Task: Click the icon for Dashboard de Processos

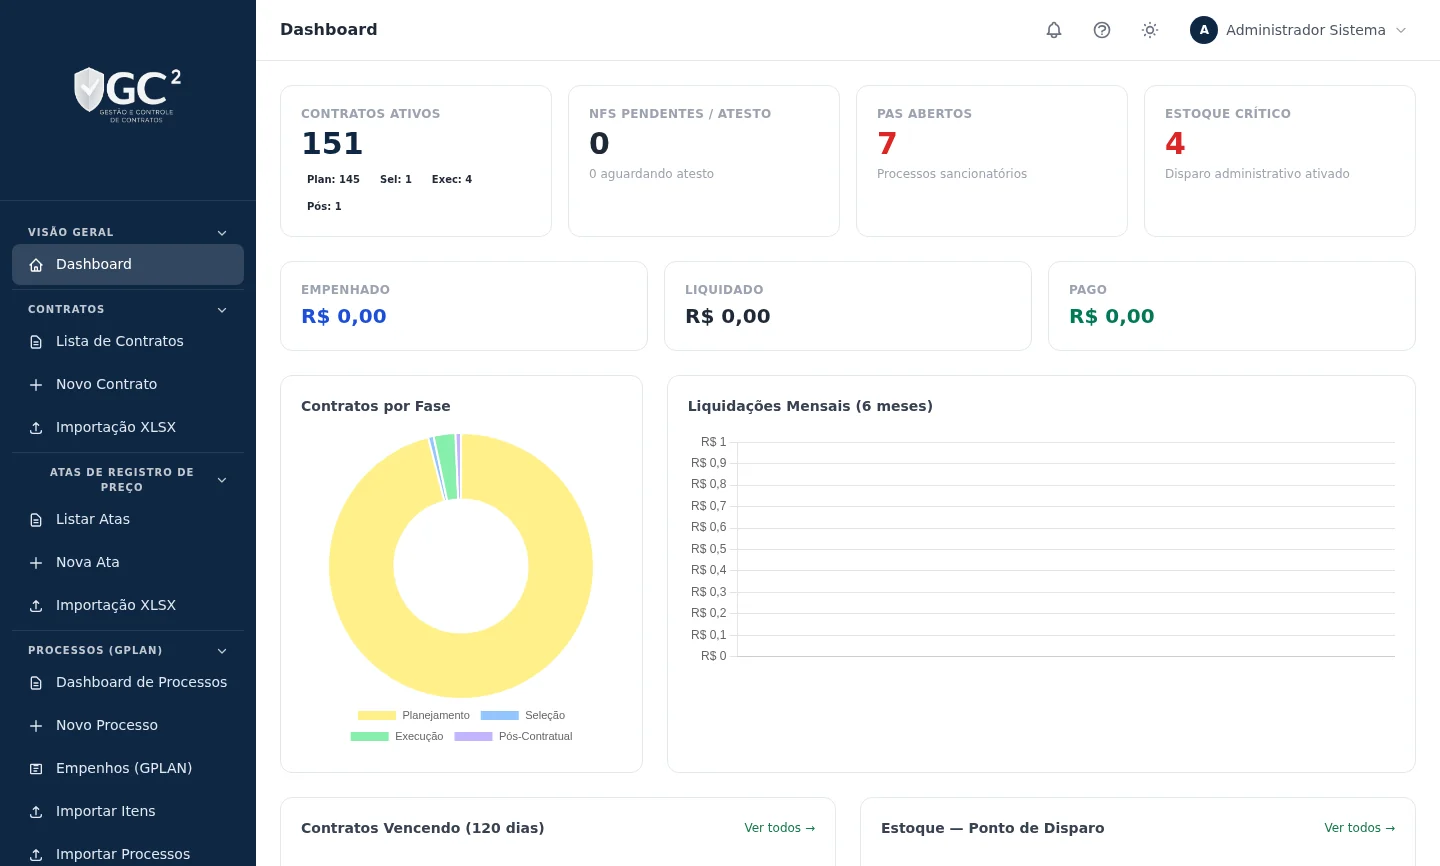Action: pyautogui.click(x=36, y=683)
